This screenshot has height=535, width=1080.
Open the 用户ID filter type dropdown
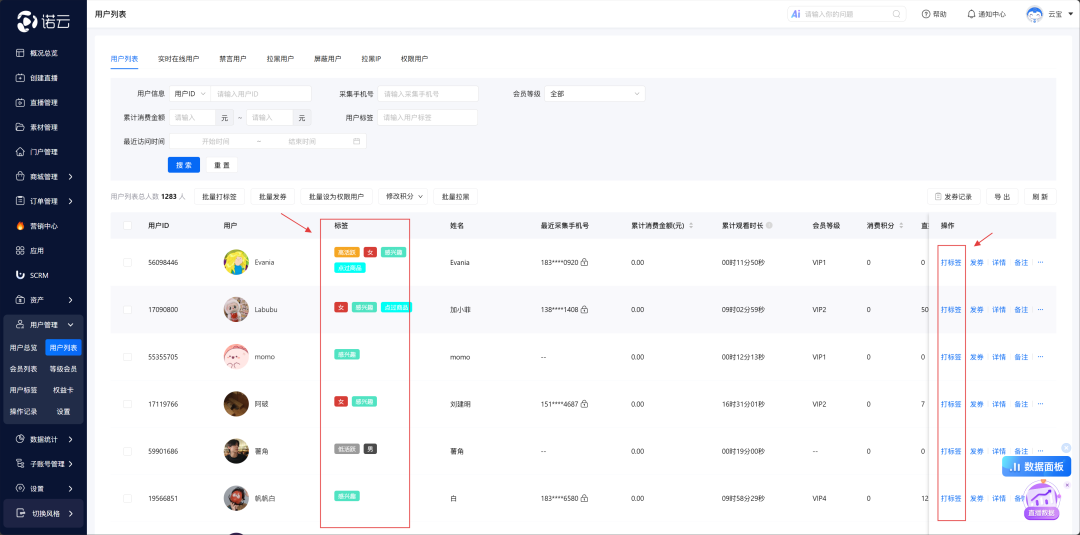tap(190, 94)
